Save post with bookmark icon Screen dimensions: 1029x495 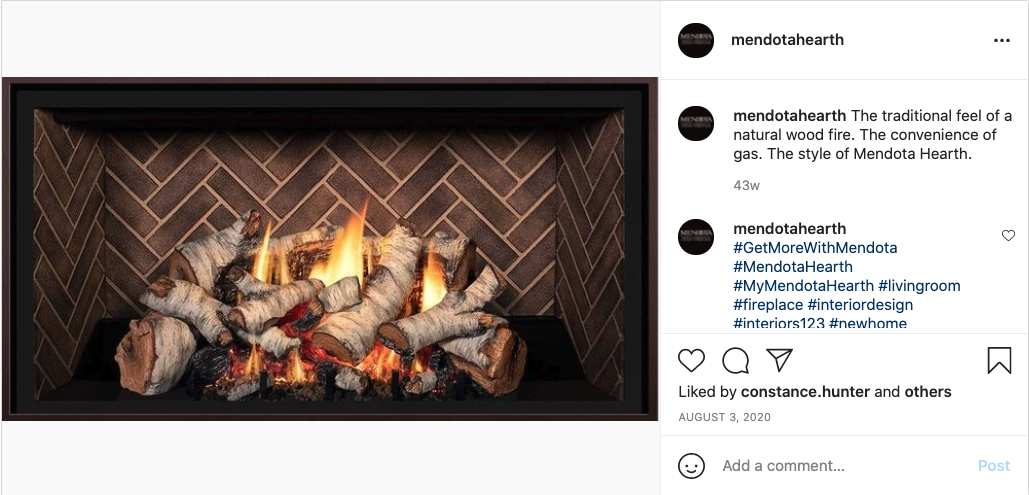[999, 360]
